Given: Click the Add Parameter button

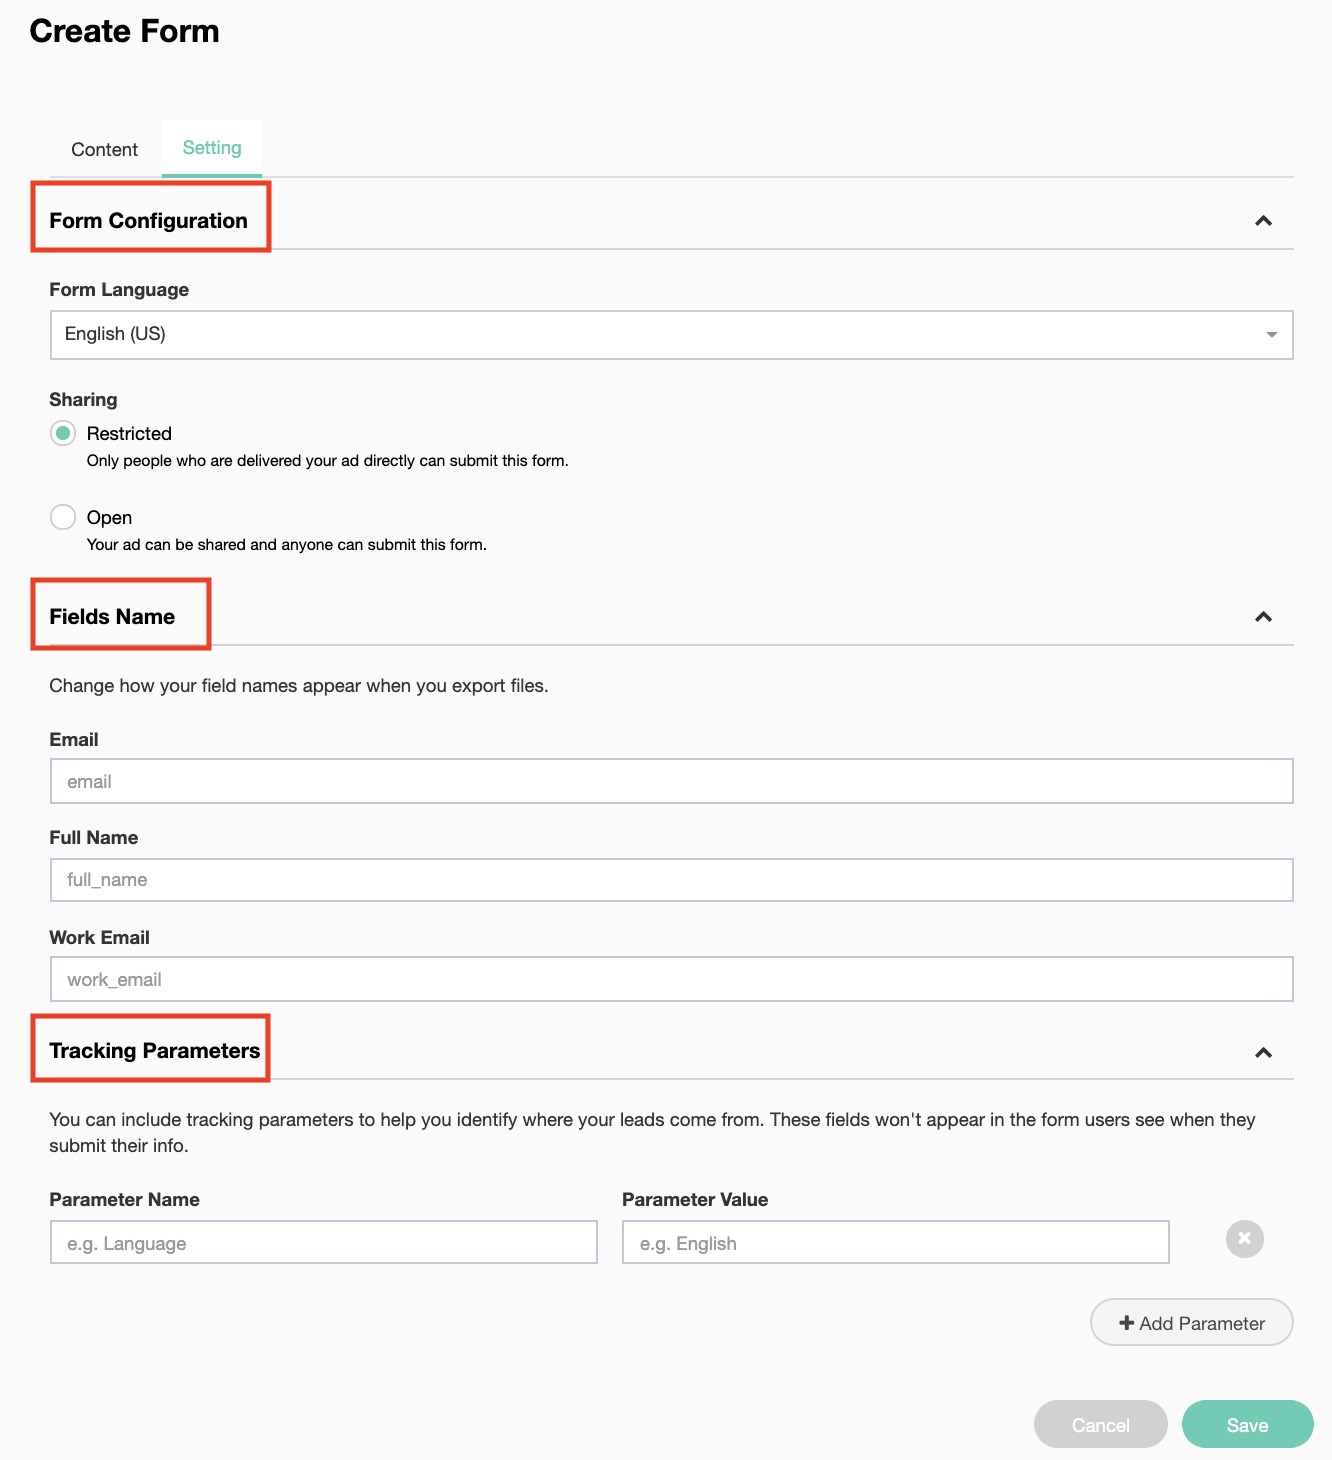Looking at the screenshot, I should pos(1191,1323).
